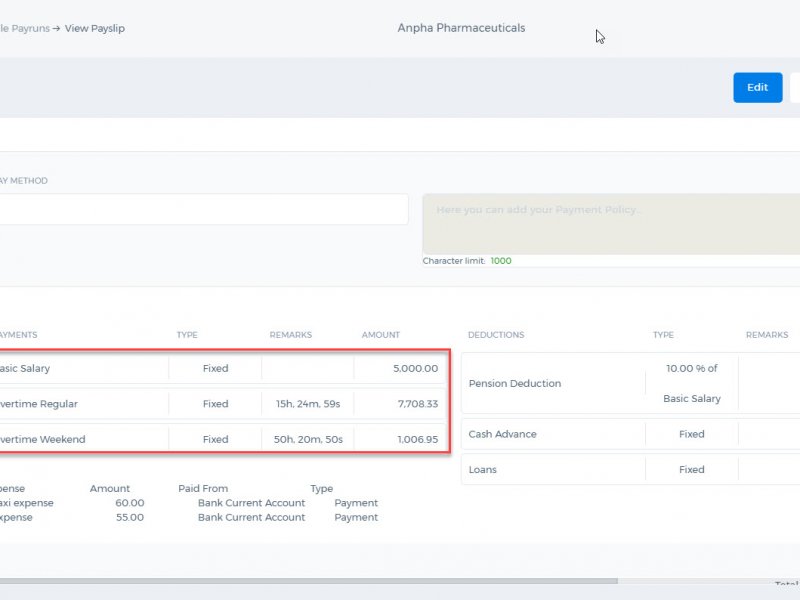Image resolution: width=800 pixels, height=600 pixels.
Task: Click the Taxi expense amount 60.00
Action: tap(130, 503)
